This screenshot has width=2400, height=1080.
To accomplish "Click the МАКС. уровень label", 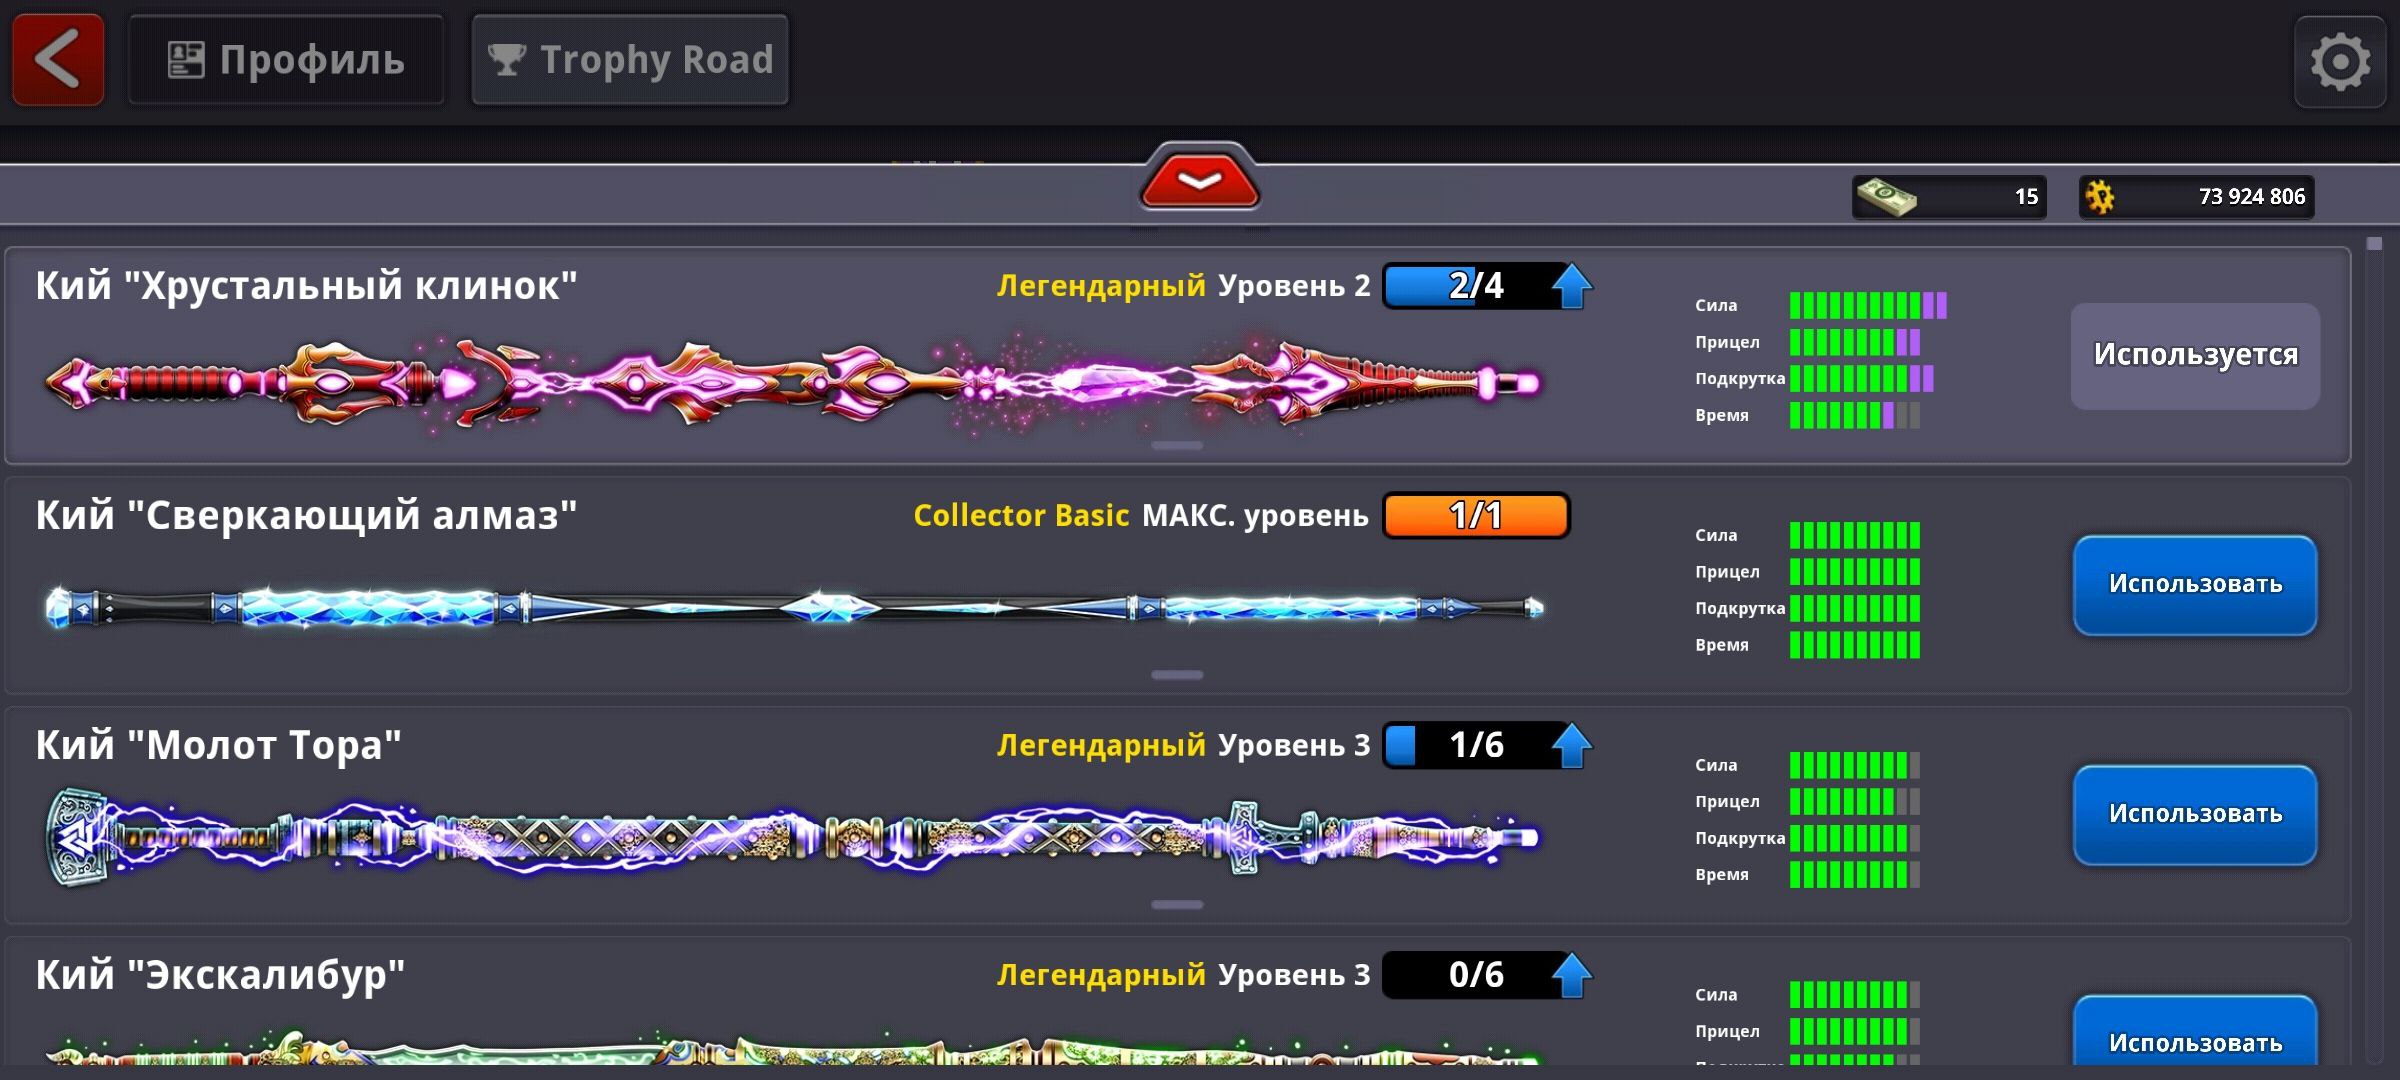I will pyautogui.click(x=1255, y=516).
